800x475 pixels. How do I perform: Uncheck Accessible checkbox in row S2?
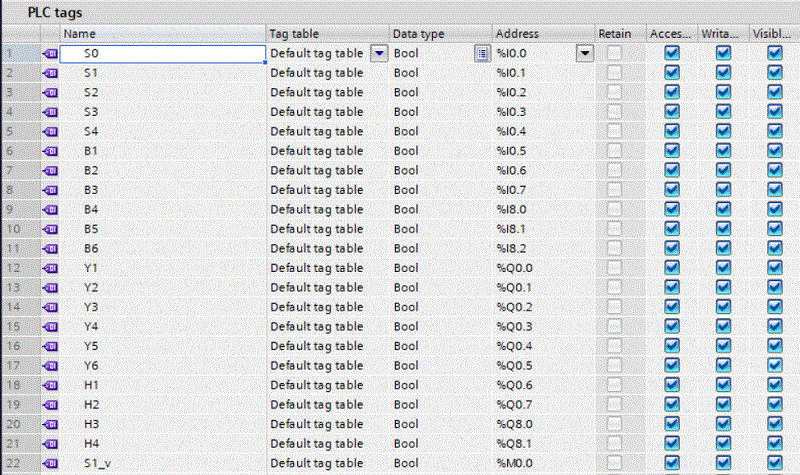pyautogui.click(x=672, y=92)
